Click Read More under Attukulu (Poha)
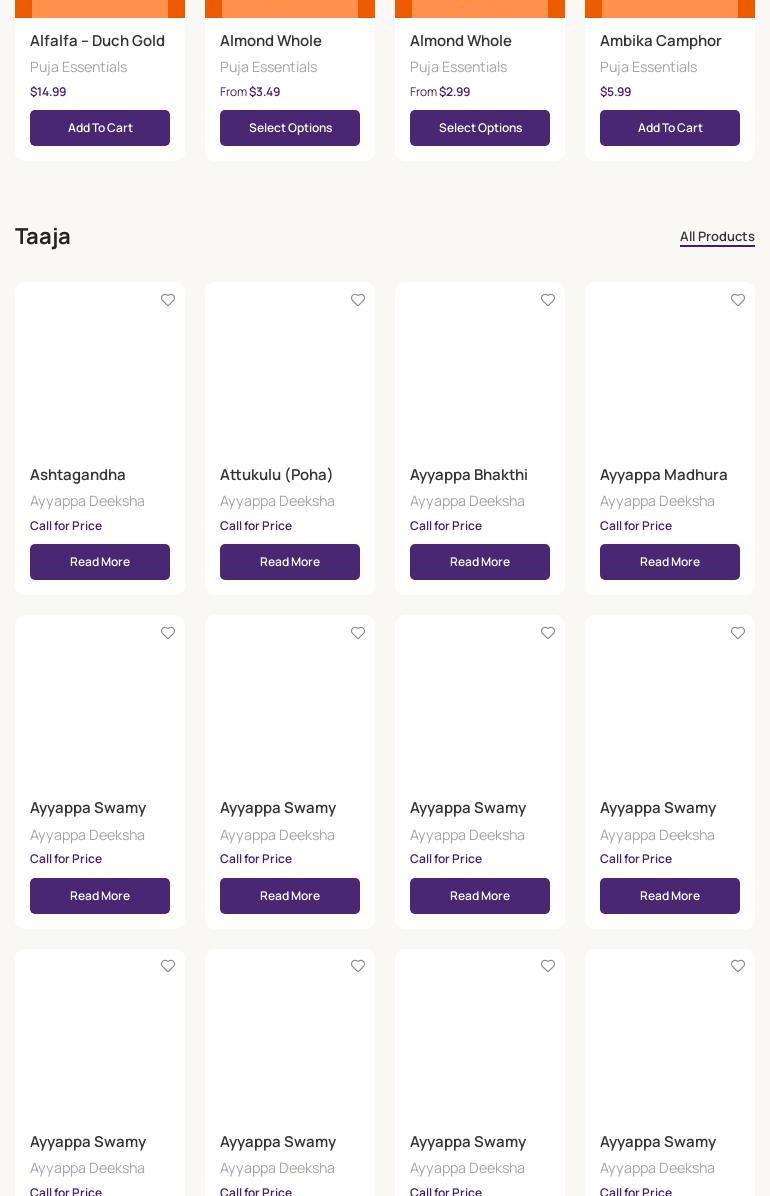The image size is (770, 1196). 290,562
